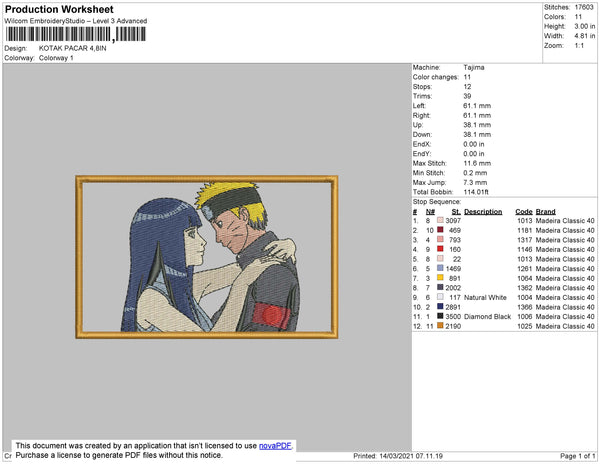
Task: Click the 'Code' column header
Action: 523,212
